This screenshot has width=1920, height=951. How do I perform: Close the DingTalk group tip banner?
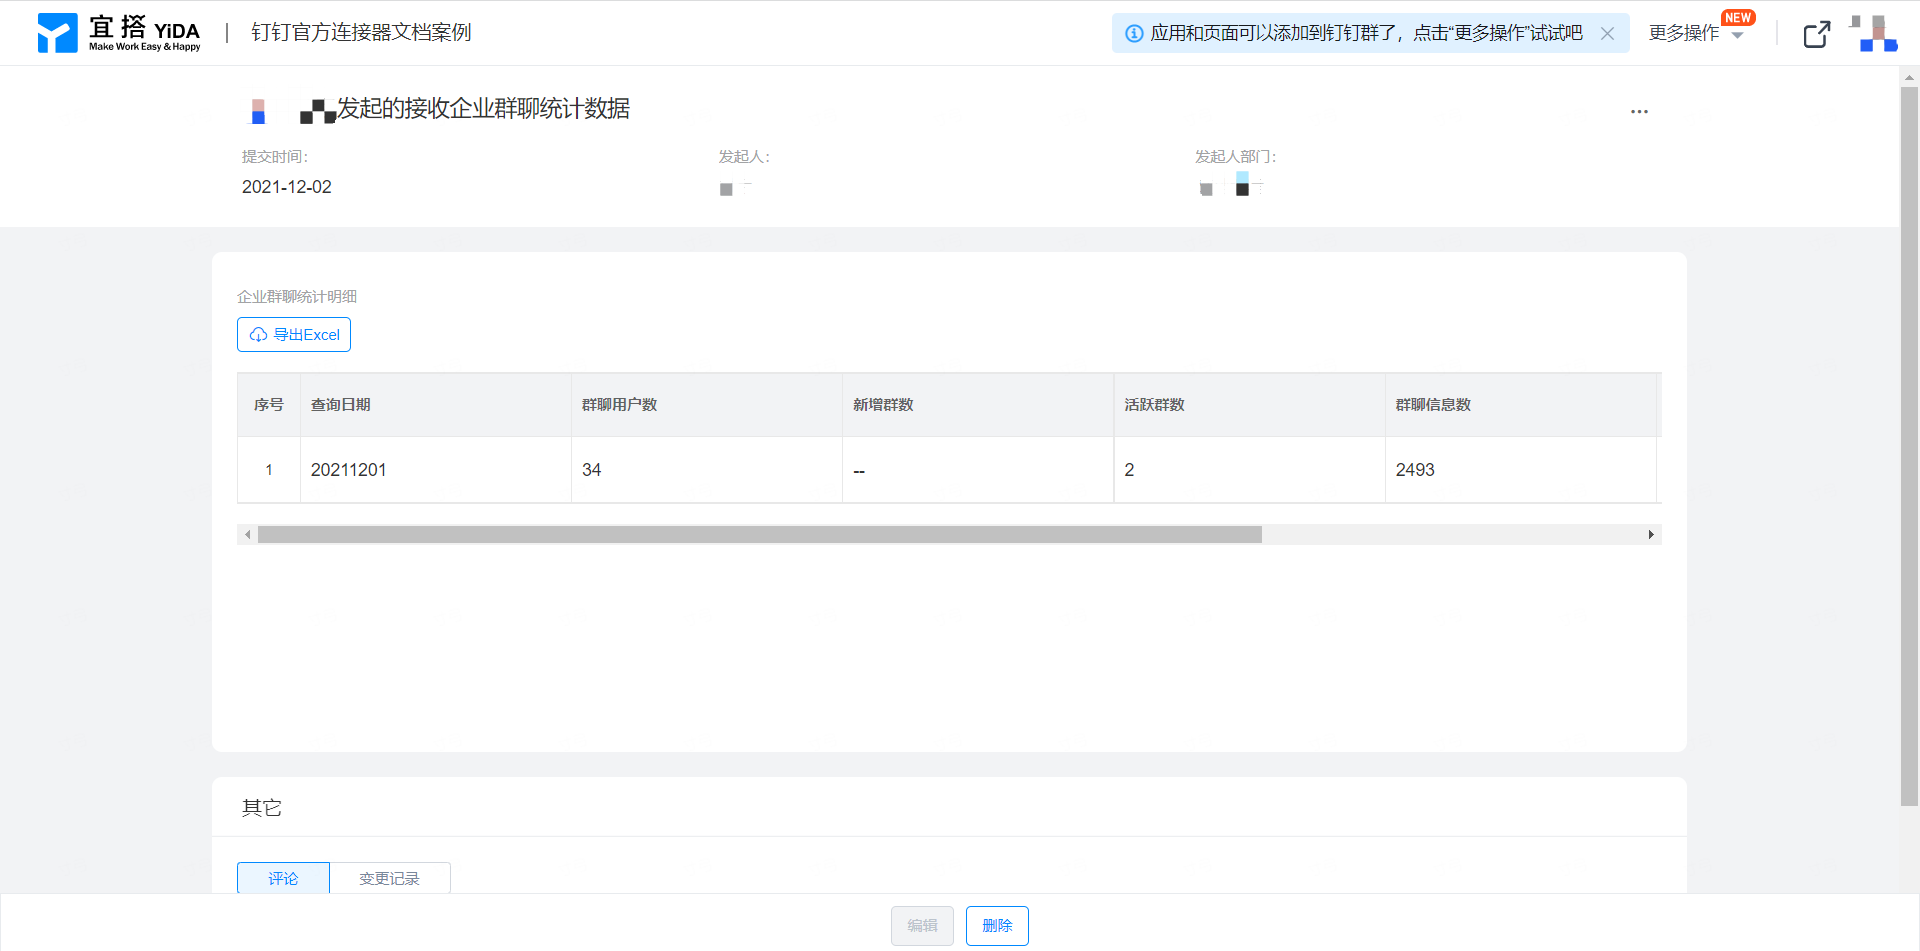(x=1607, y=33)
